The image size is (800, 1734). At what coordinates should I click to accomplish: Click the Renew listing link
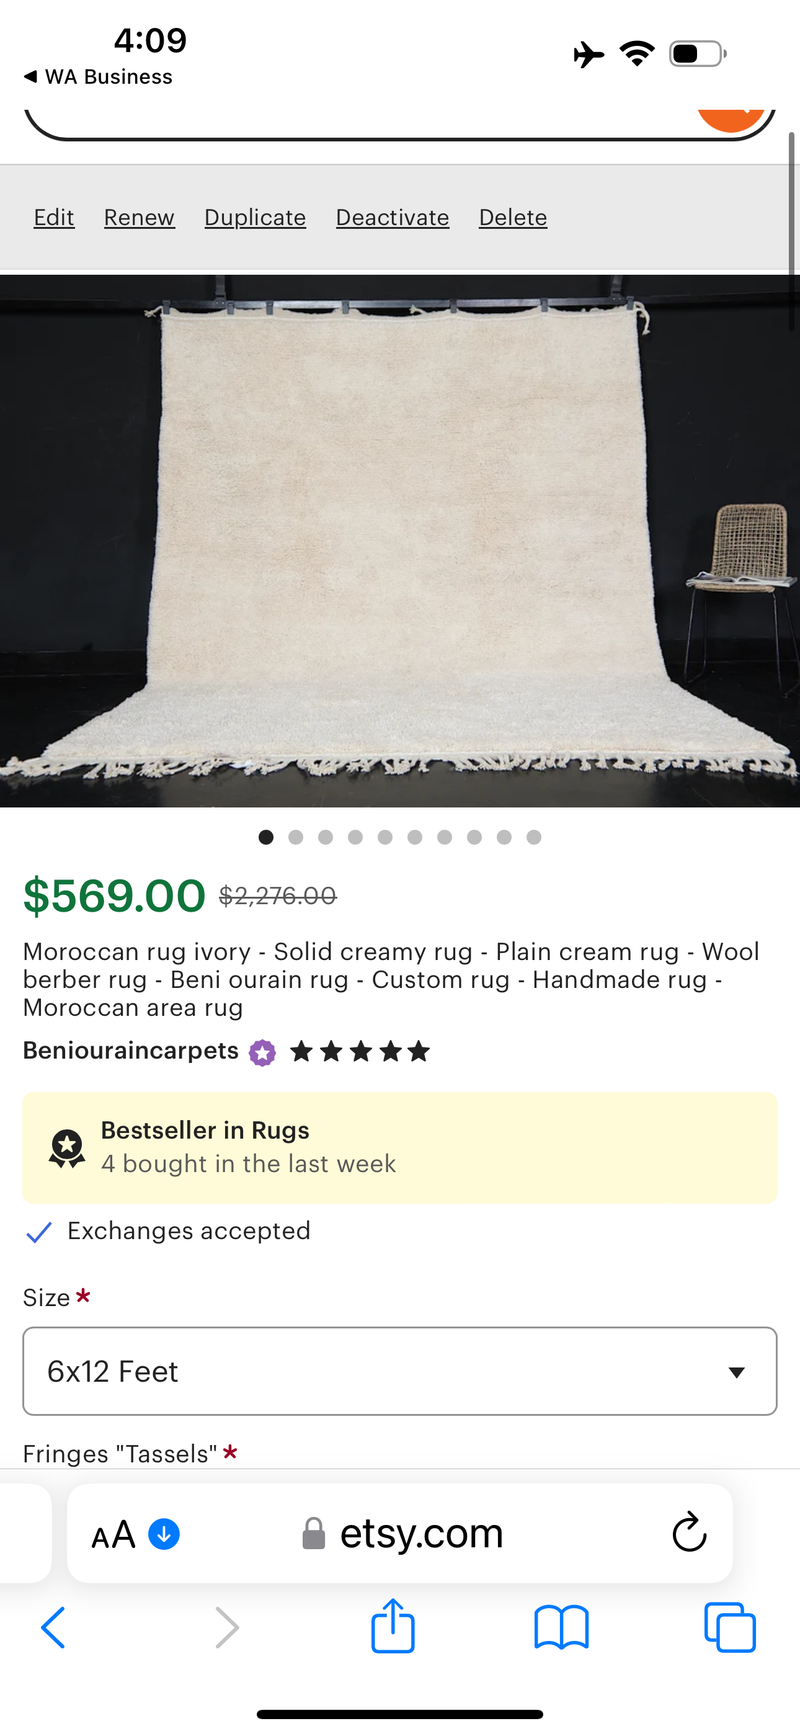pyautogui.click(x=139, y=218)
